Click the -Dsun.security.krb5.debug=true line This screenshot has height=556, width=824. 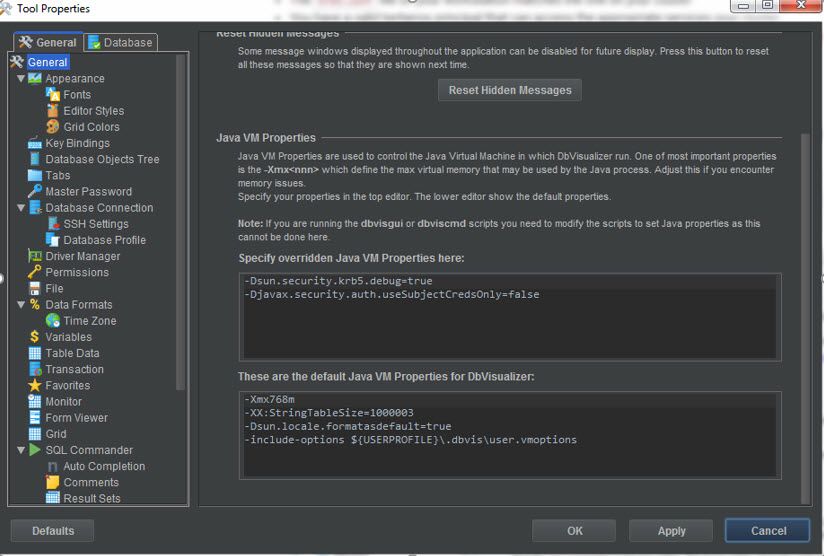(338, 281)
